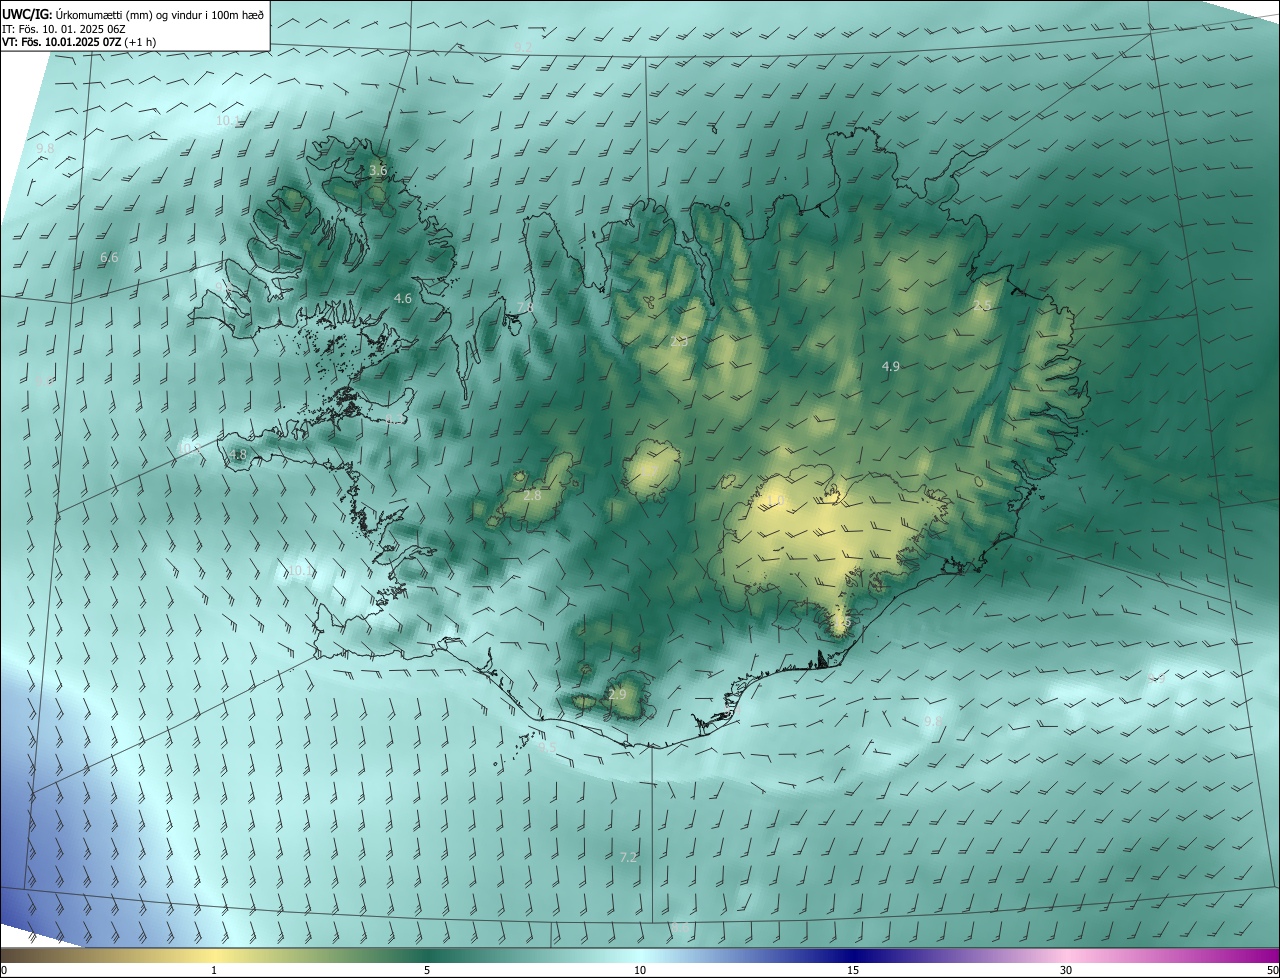Click the 9.2 value on the map

tap(524, 47)
